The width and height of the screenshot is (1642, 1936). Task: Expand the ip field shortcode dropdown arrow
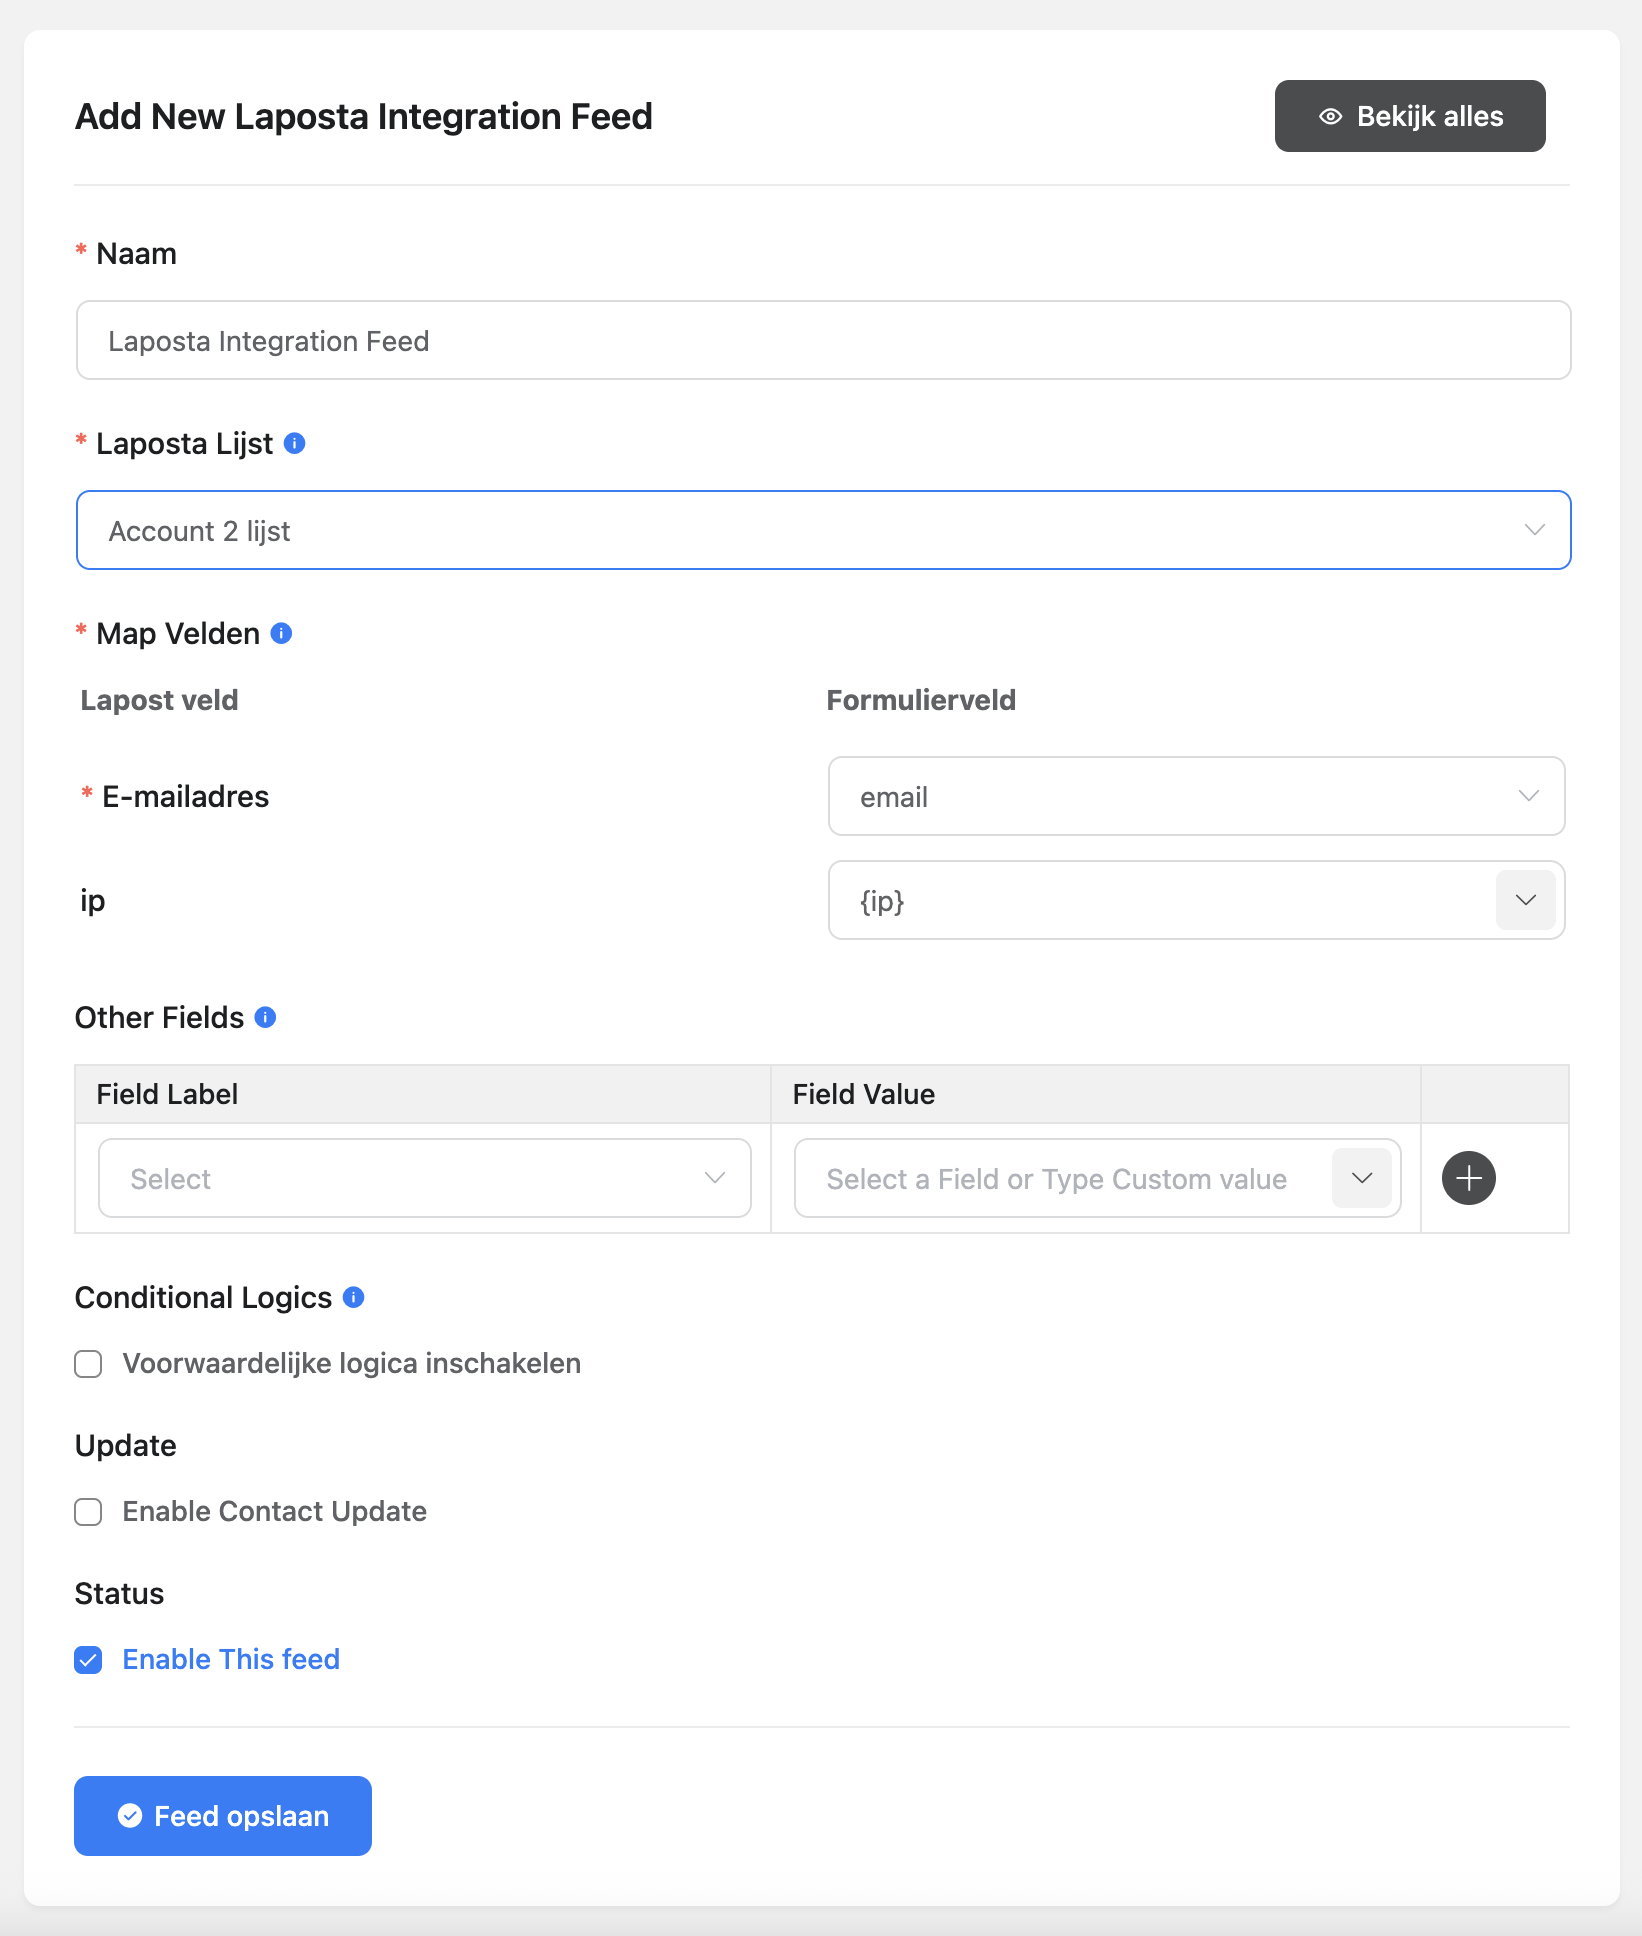[x=1525, y=900]
